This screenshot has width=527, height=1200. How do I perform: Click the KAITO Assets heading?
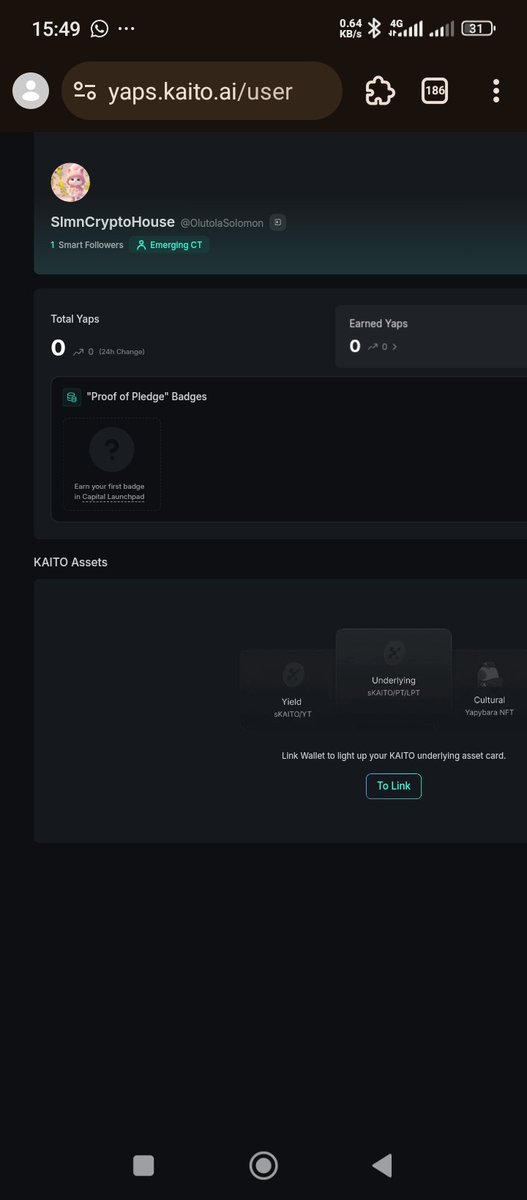point(70,562)
